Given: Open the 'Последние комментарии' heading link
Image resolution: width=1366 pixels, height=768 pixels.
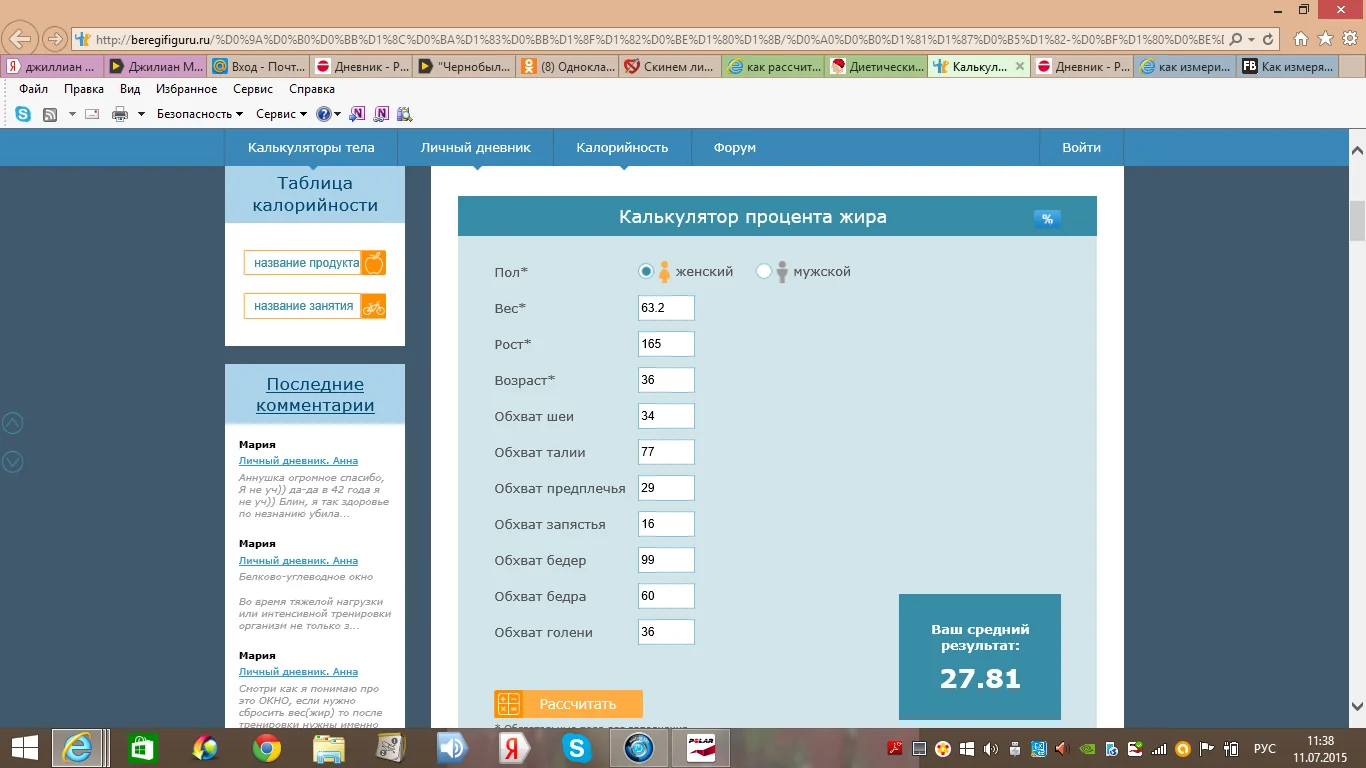Looking at the screenshot, I should 315,395.
